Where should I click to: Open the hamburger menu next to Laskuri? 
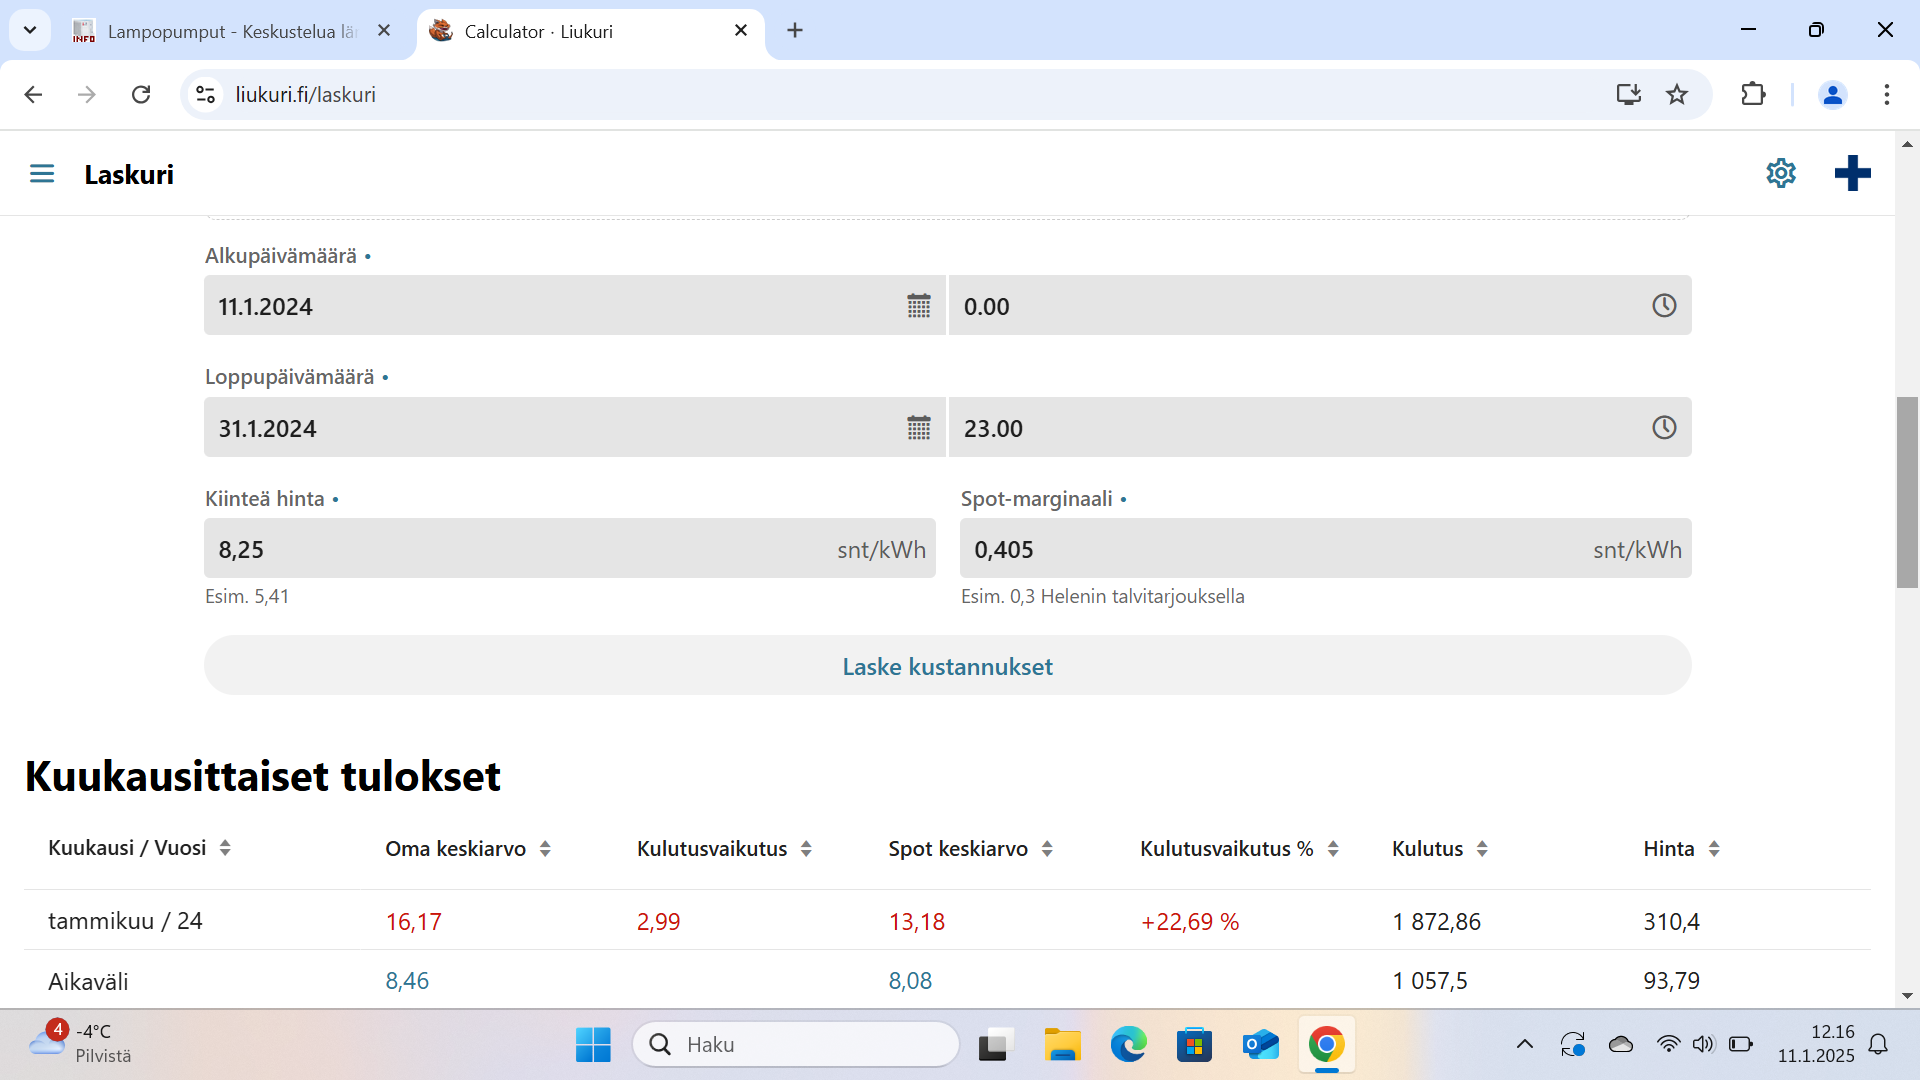(x=42, y=174)
